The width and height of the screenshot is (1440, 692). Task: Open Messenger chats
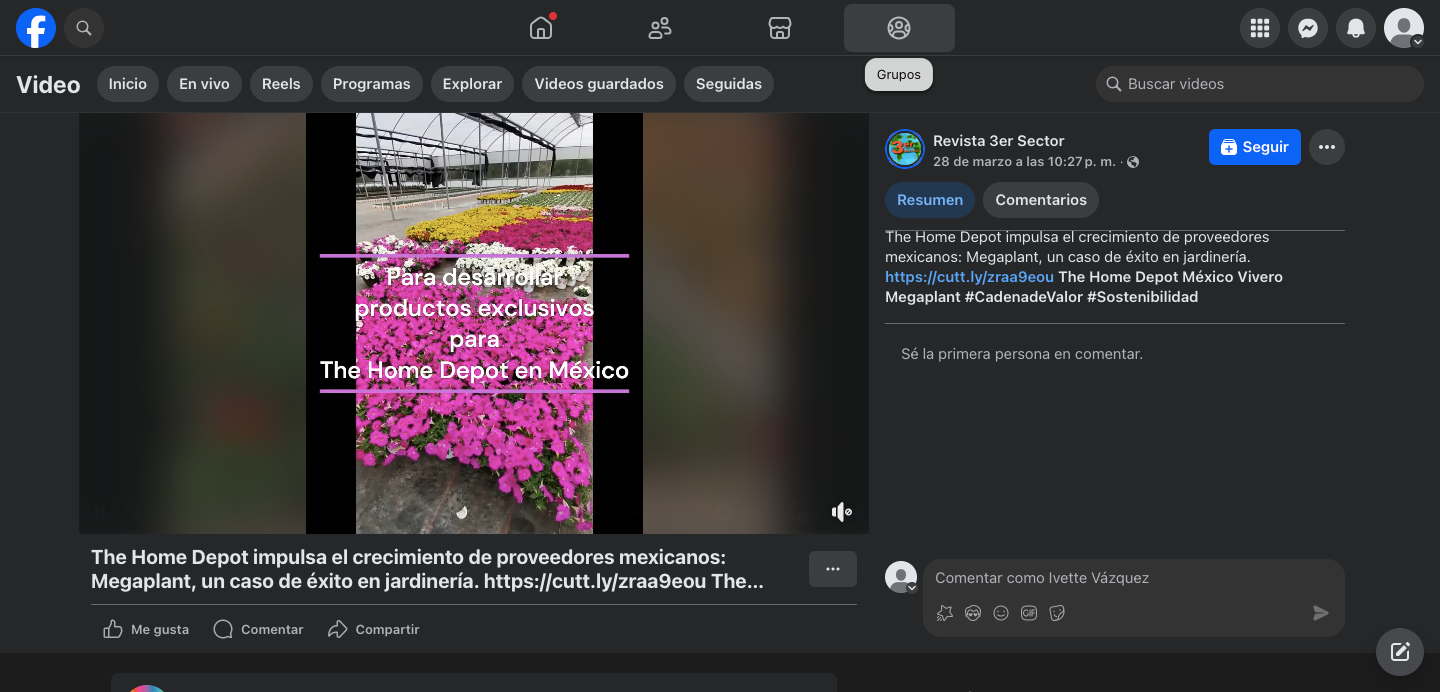(1308, 28)
